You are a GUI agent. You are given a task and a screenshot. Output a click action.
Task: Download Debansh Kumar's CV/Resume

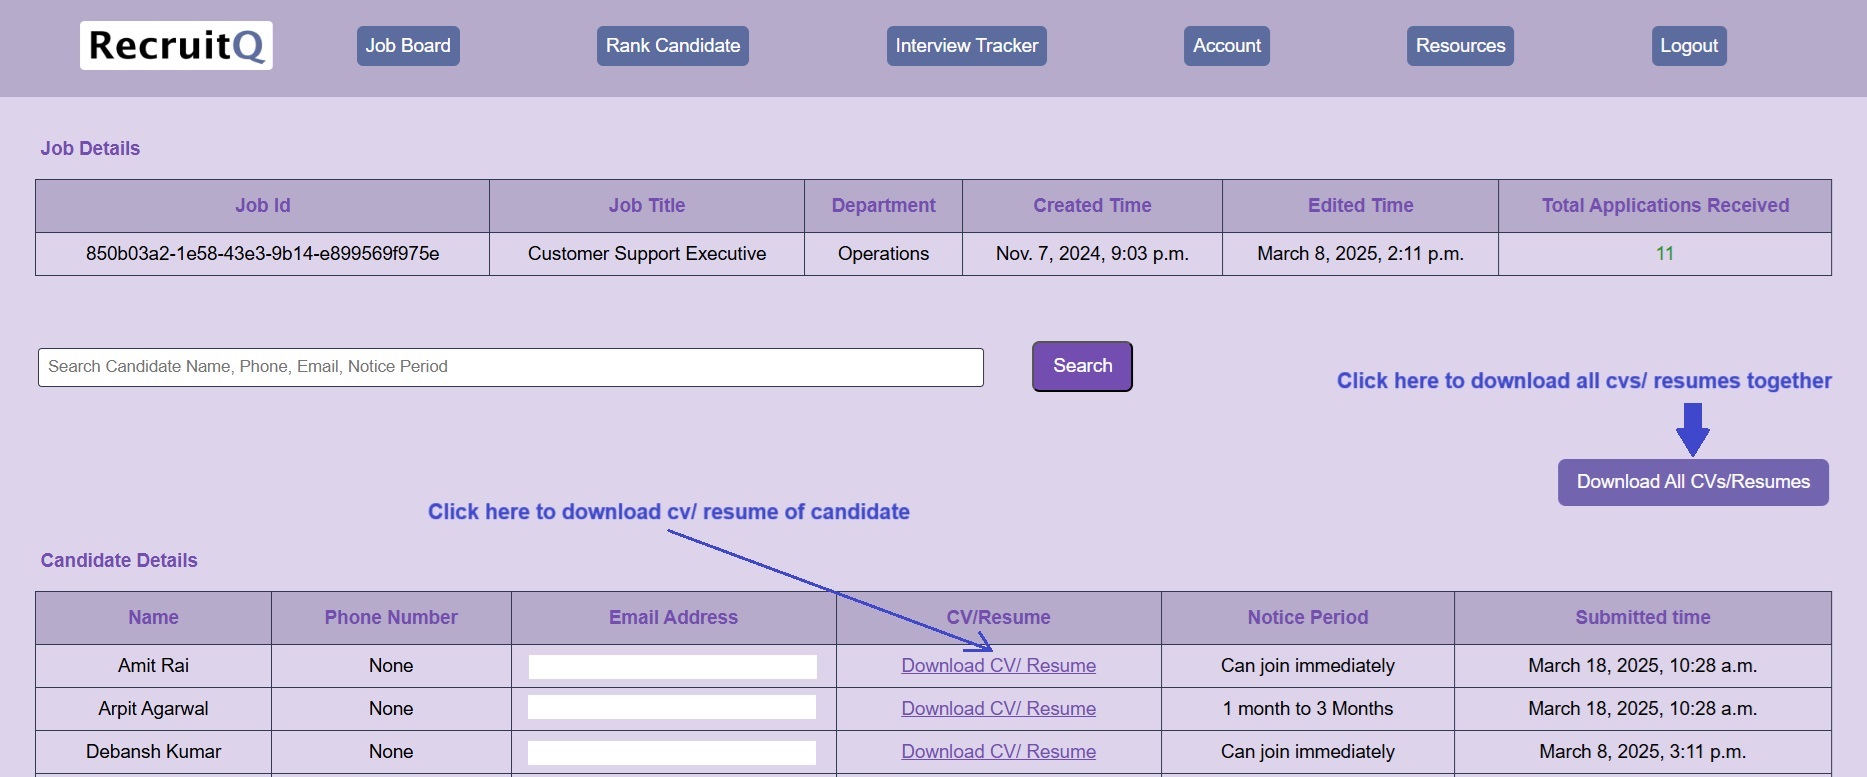coord(998,752)
